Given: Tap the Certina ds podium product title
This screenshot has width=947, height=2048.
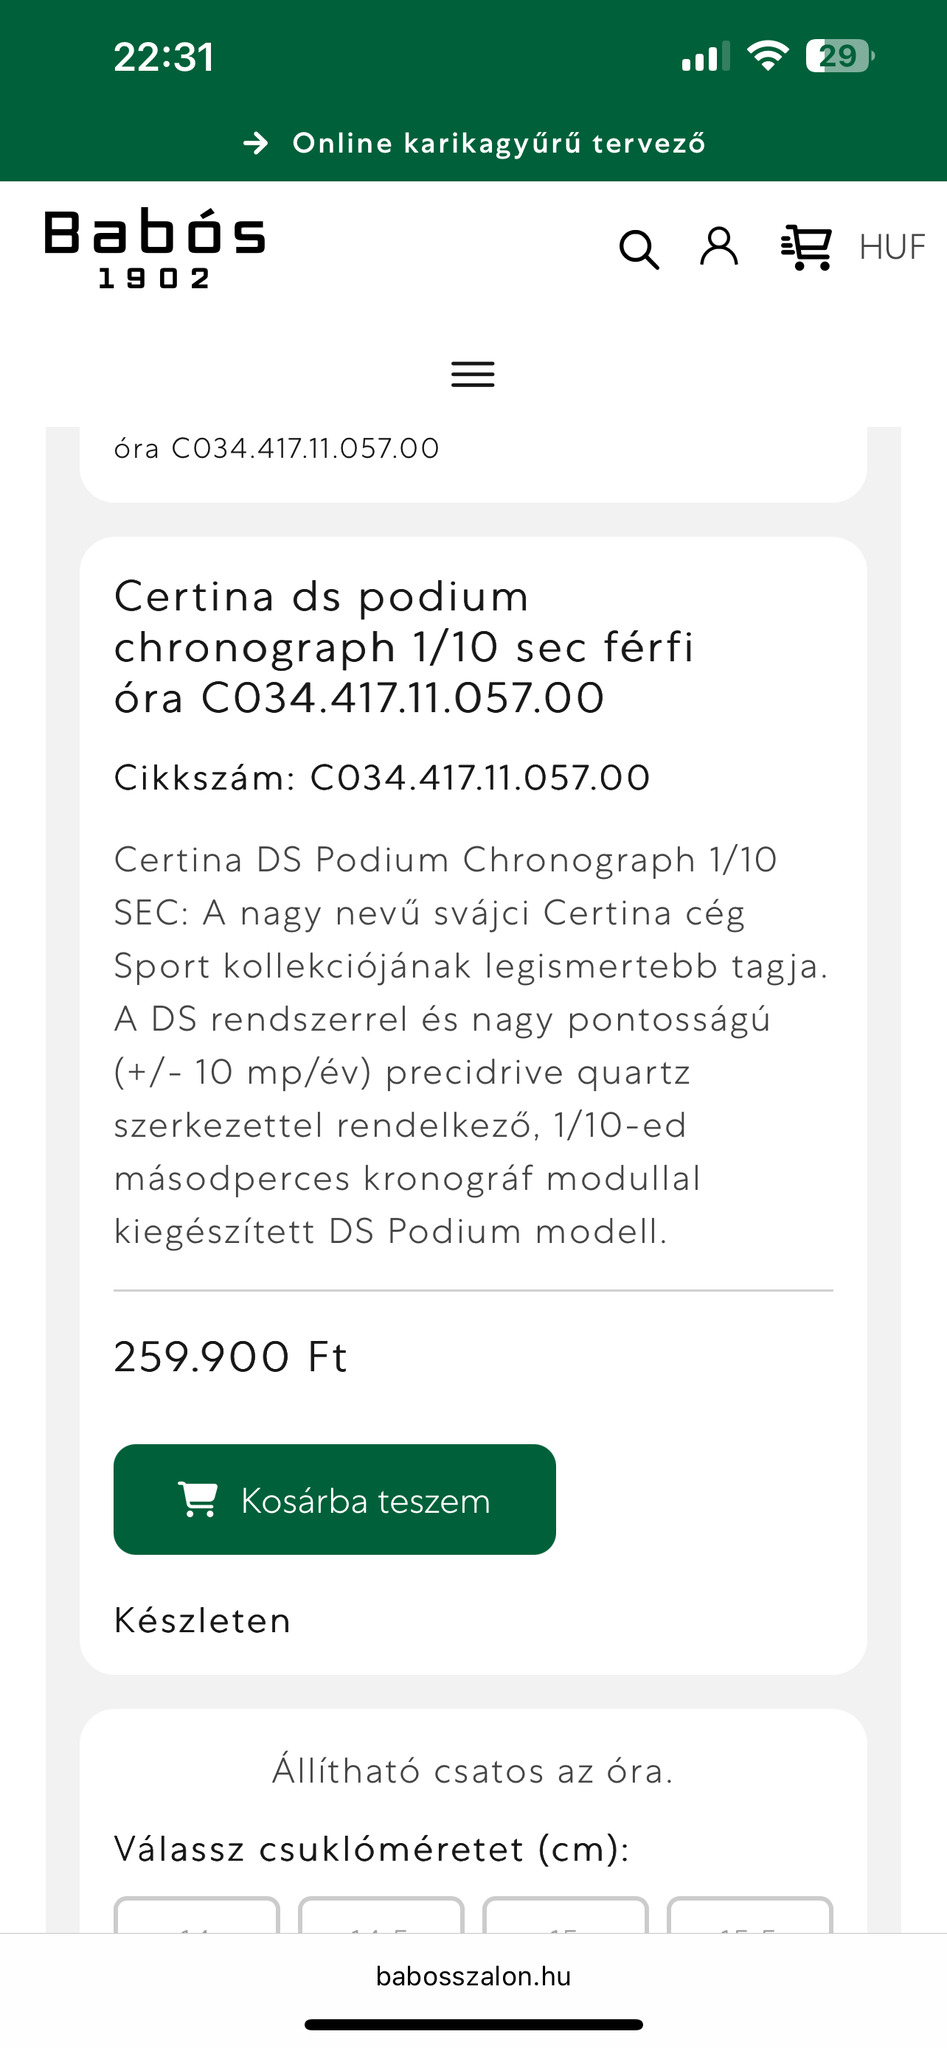Looking at the screenshot, I should click(x=404, y=647).
